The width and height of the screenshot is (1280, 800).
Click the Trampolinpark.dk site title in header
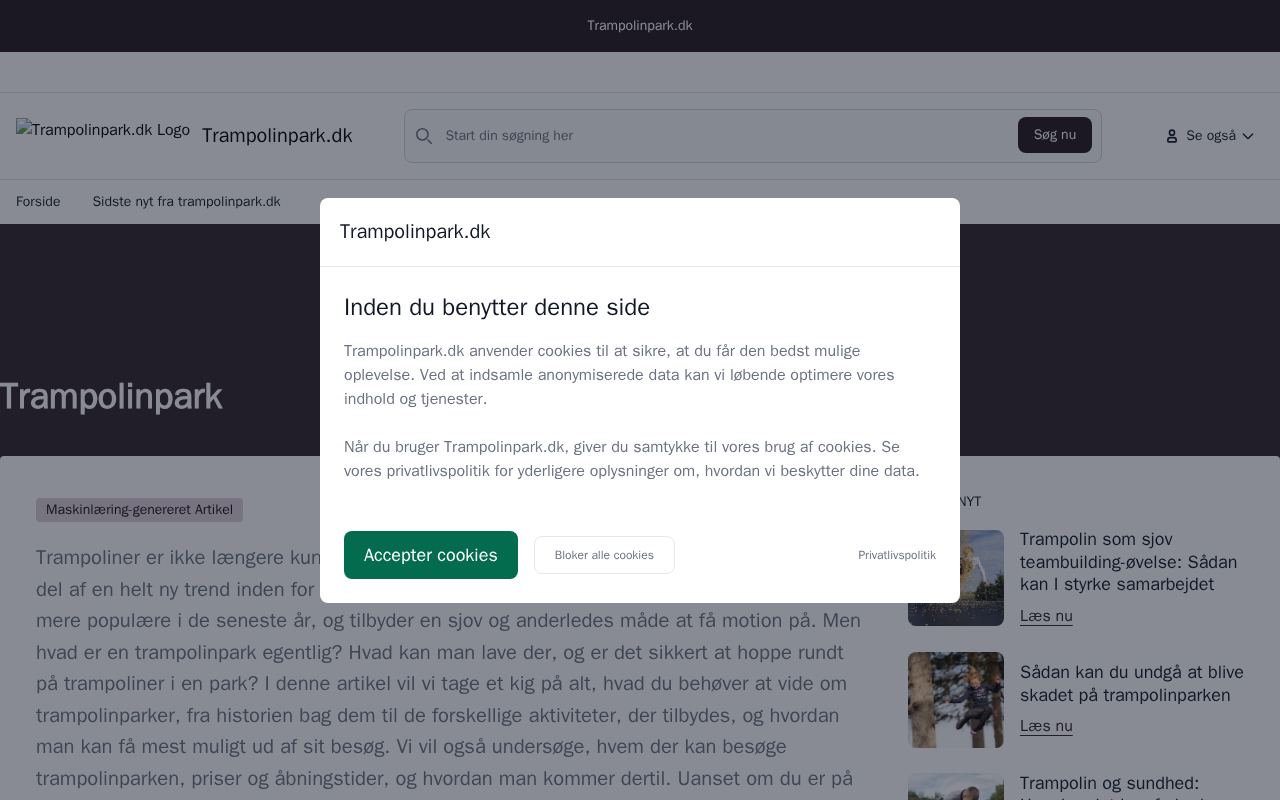point(277,136)
